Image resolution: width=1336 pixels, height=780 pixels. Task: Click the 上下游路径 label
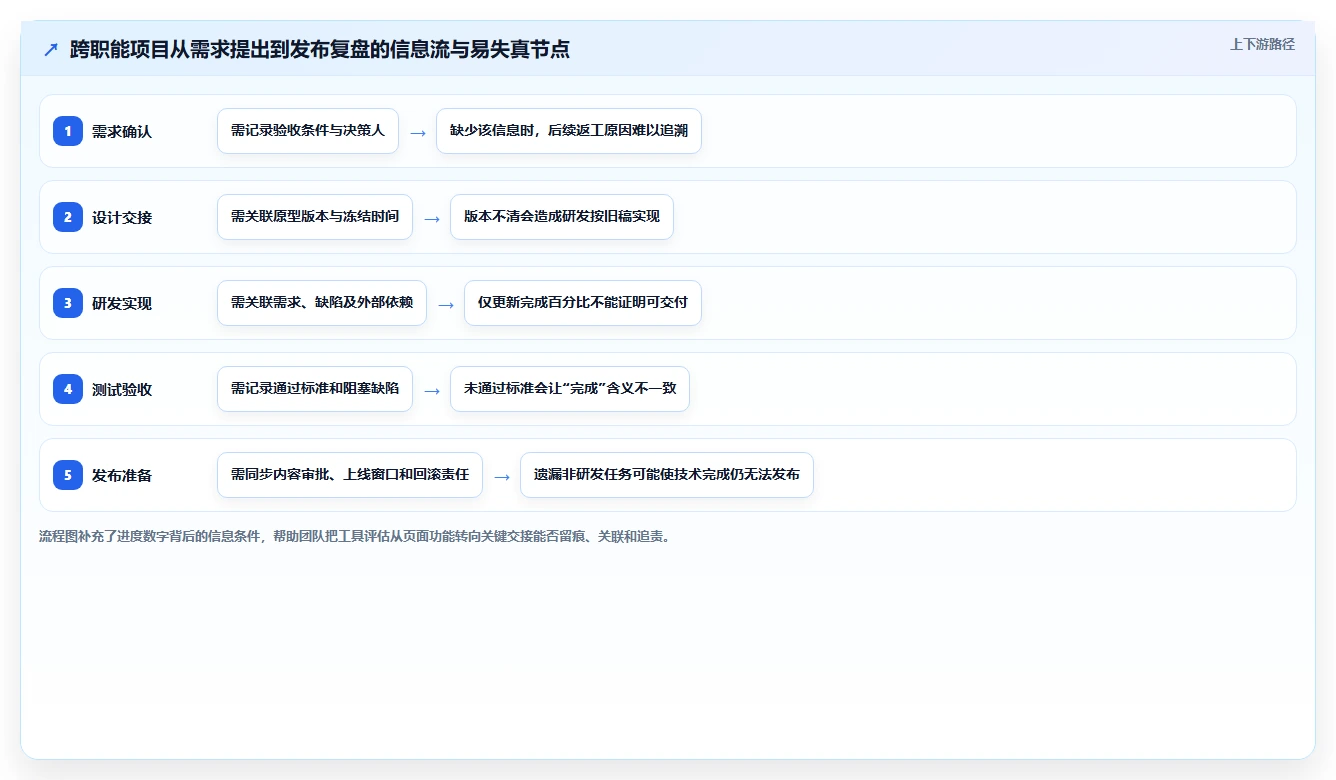[x=1262, y=44]
